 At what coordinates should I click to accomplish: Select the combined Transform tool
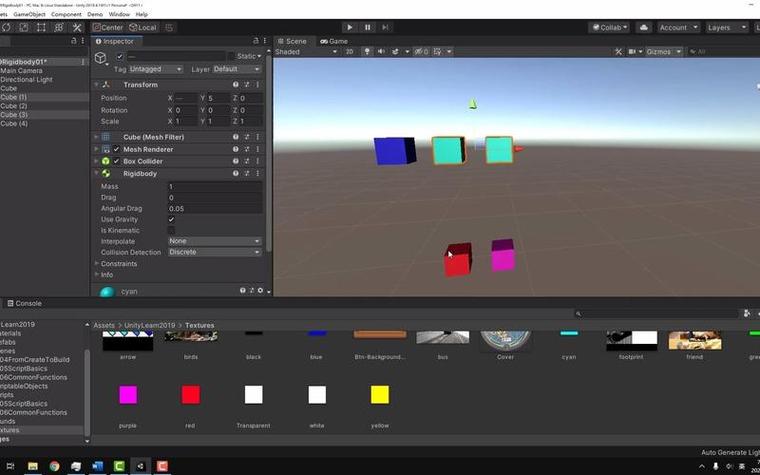59,28
